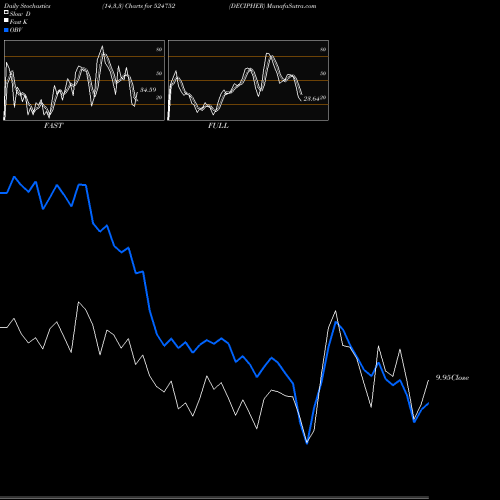Click the white Close line endpoint near 9.95
The image size is (500, 500).
pyautogui.click(x=428, y=380)
